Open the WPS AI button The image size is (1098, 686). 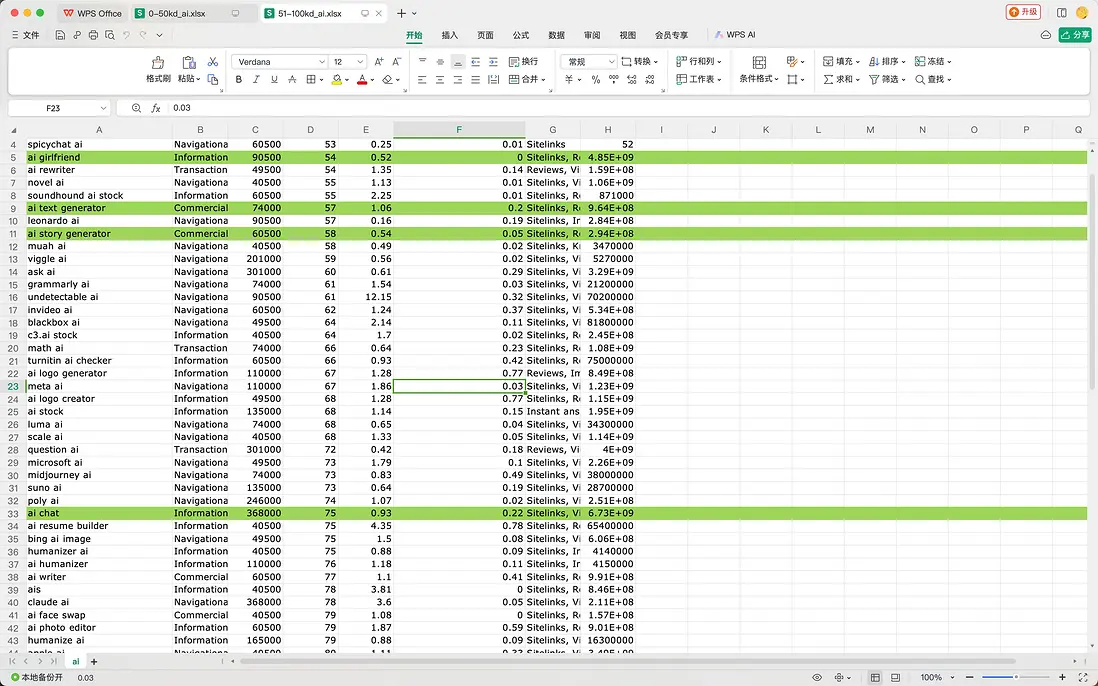click(x=735, y=35)
